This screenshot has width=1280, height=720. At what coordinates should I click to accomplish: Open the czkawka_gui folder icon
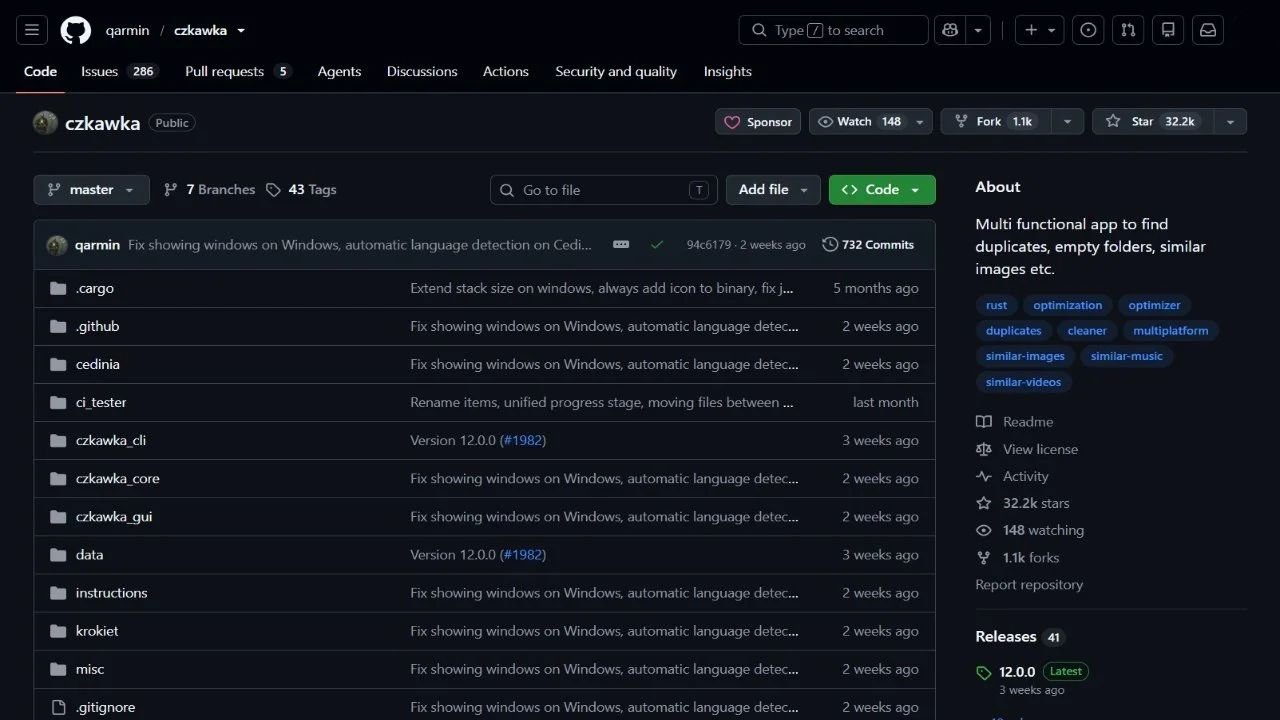tap(58, 517)
